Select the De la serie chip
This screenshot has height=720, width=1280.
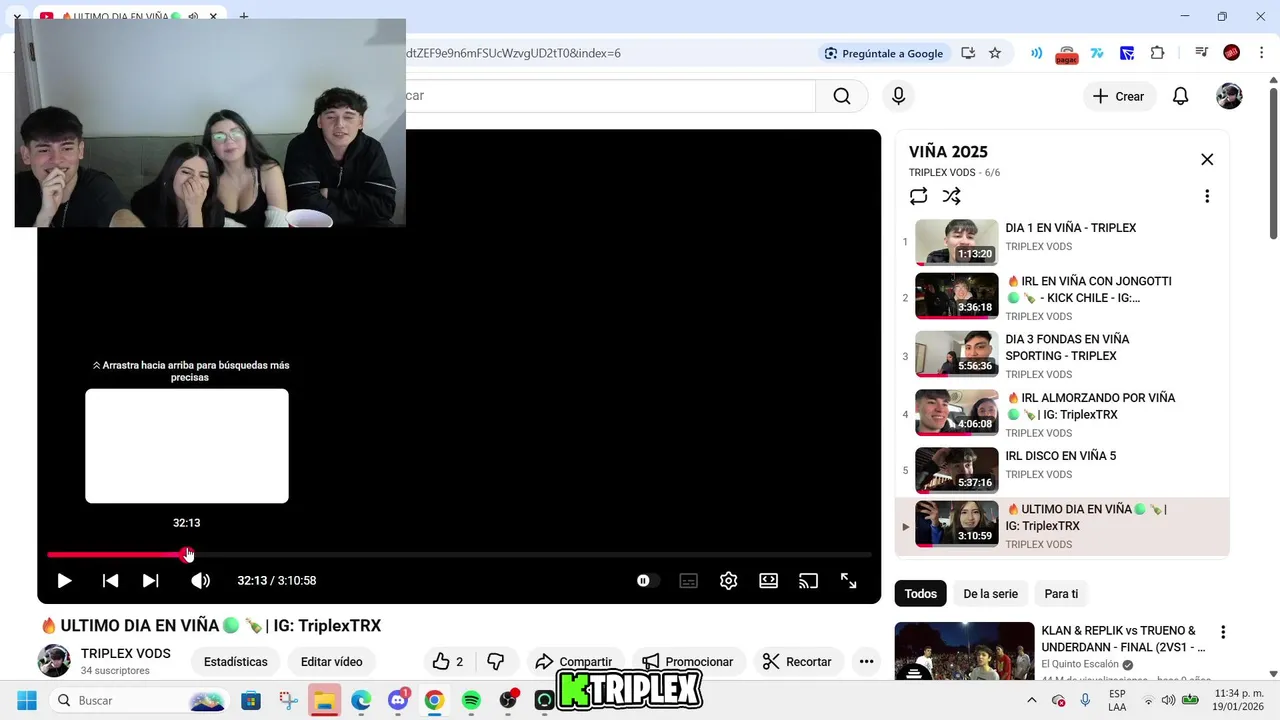(x=990, y=594)
